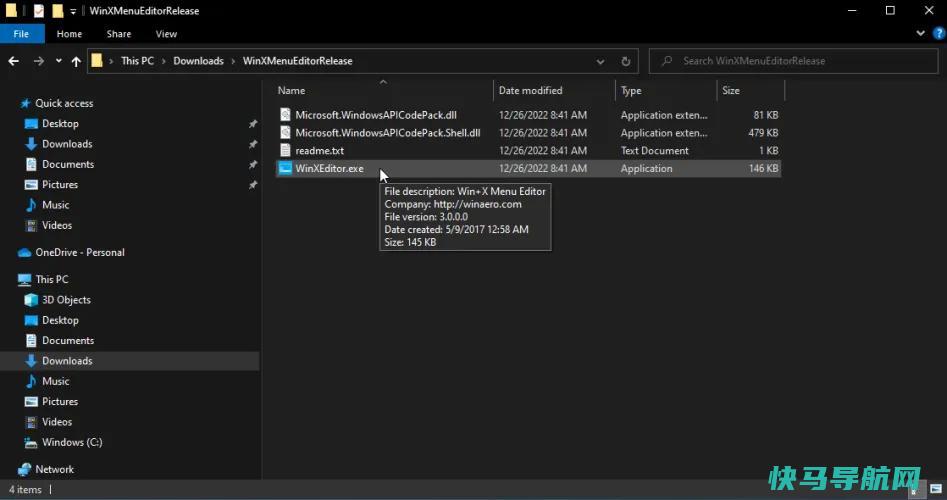Open the File ribbon tab
Screen dimensions: 947x500
coord(21,34)
